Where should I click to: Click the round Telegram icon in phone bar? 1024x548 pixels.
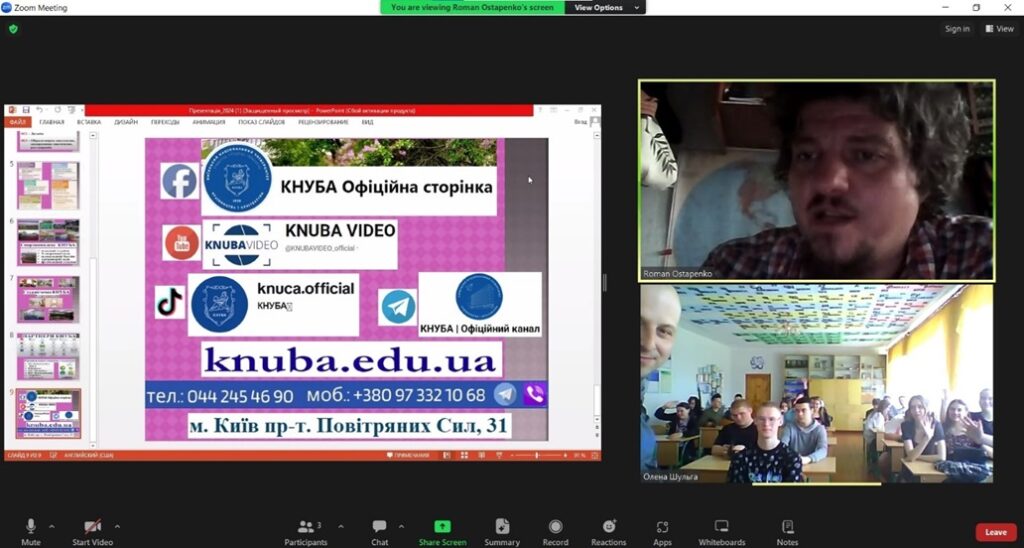tap(505, 395)
